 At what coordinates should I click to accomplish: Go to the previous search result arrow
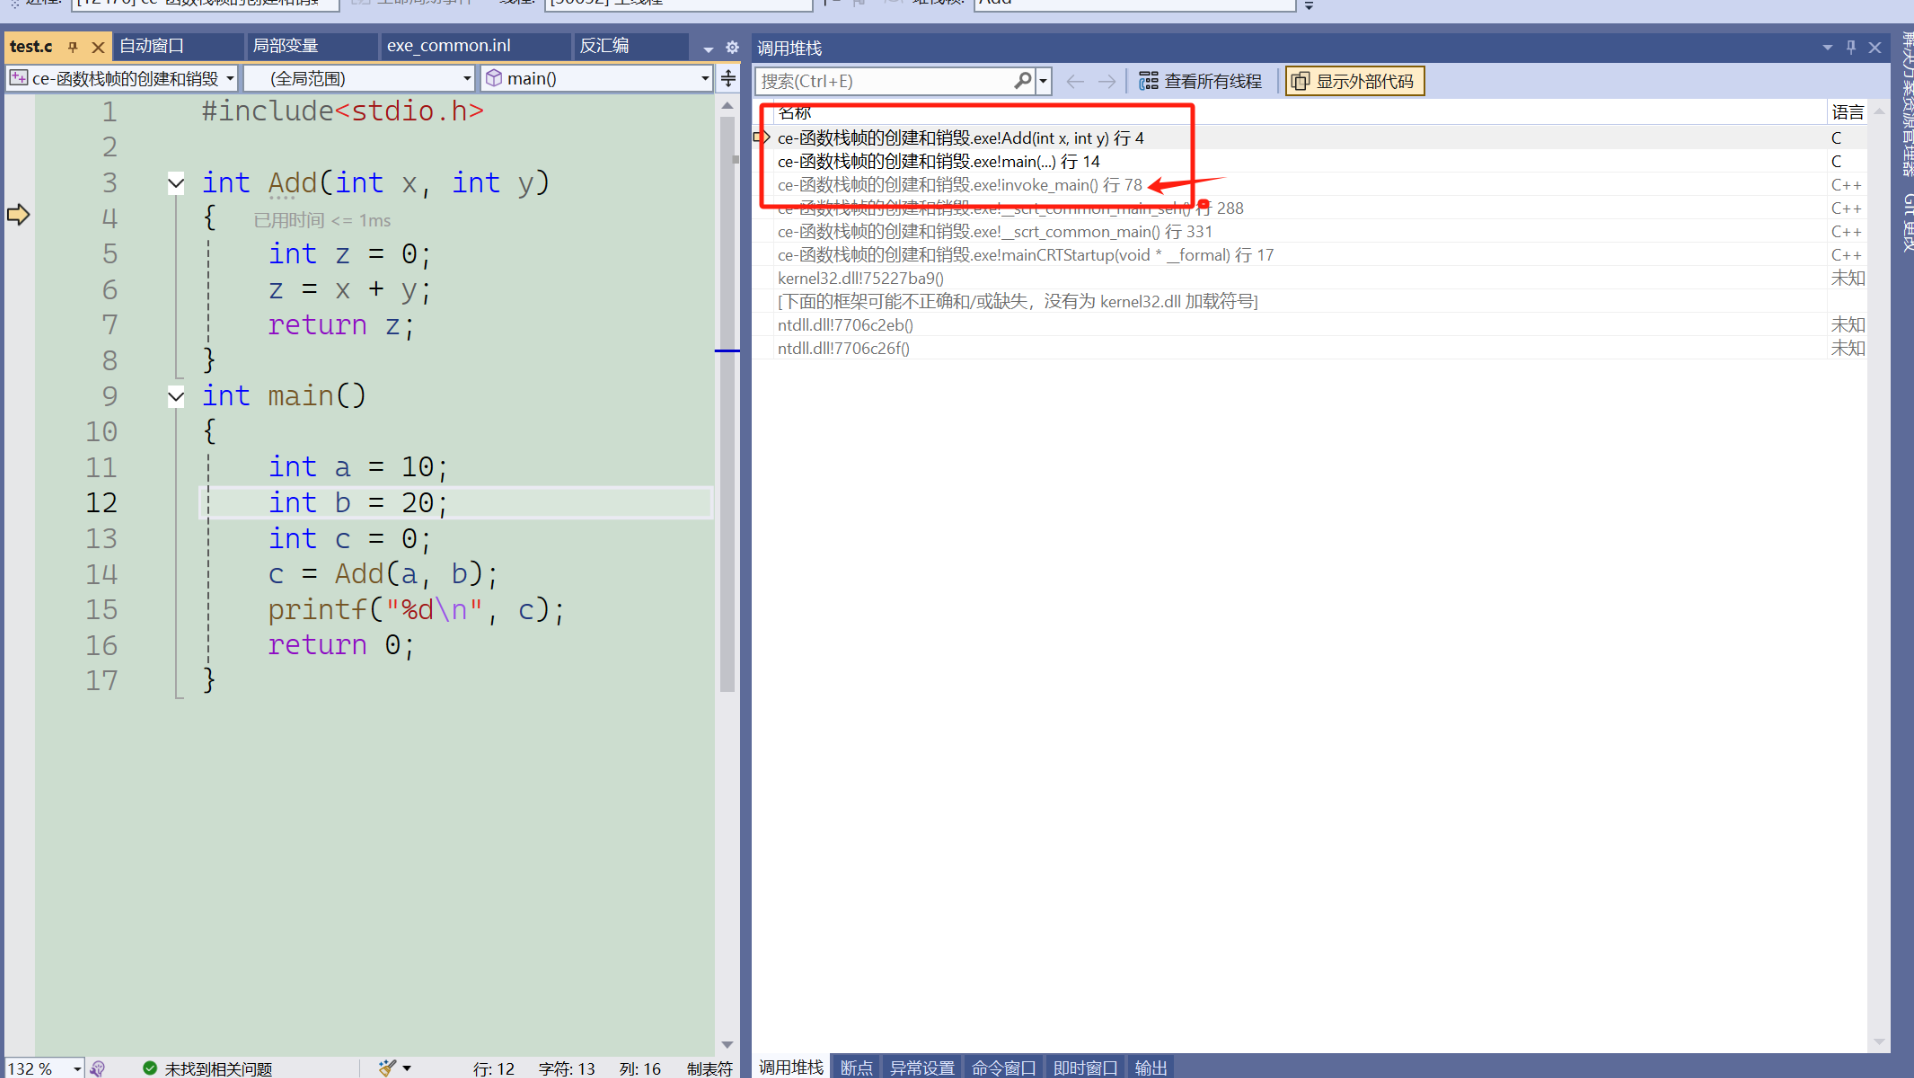coord(1075,81)
